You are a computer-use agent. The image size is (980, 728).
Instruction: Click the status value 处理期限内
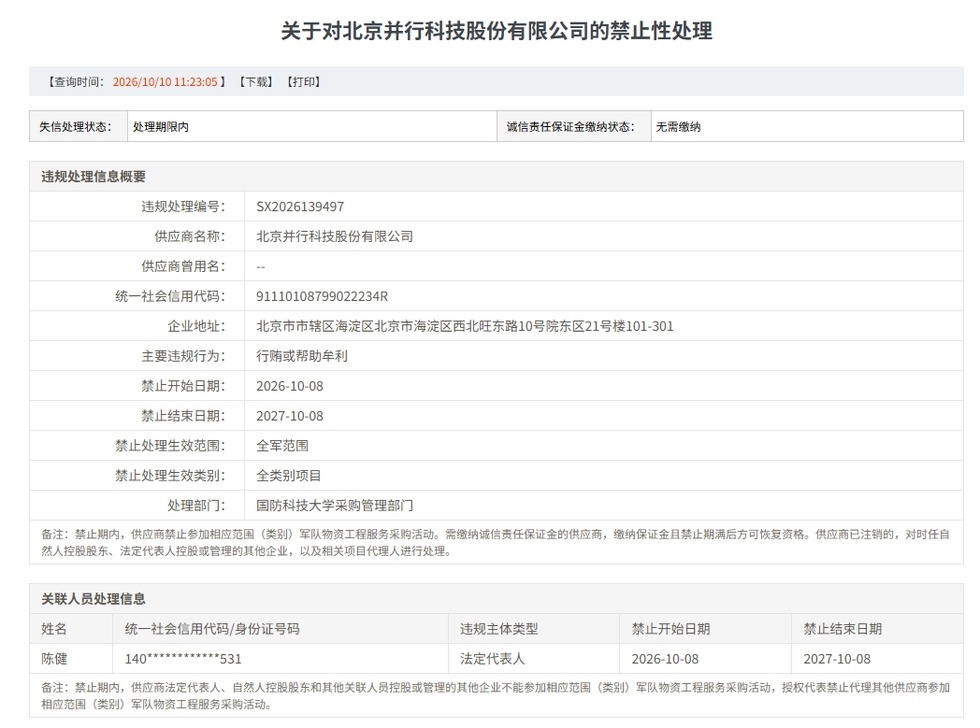point(161,127)
